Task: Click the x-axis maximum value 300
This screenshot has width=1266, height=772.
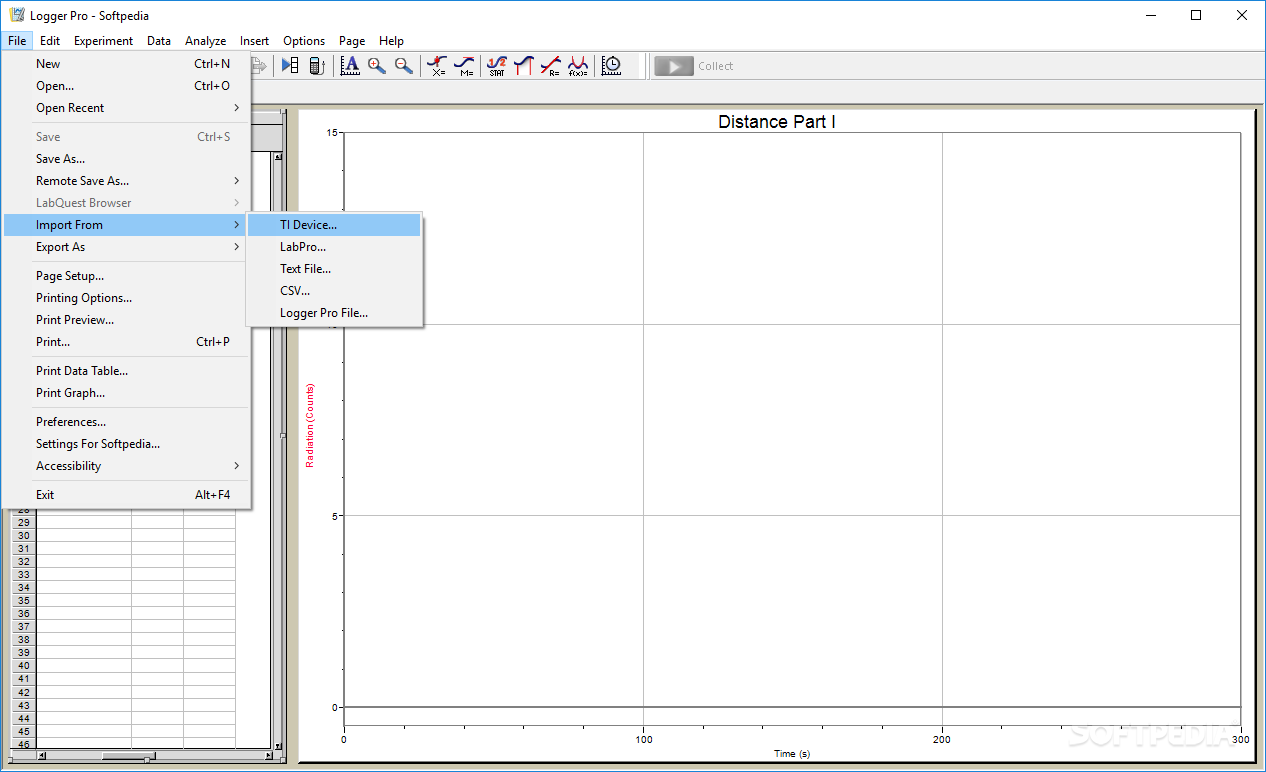Action: click(x=1241, y=740)
